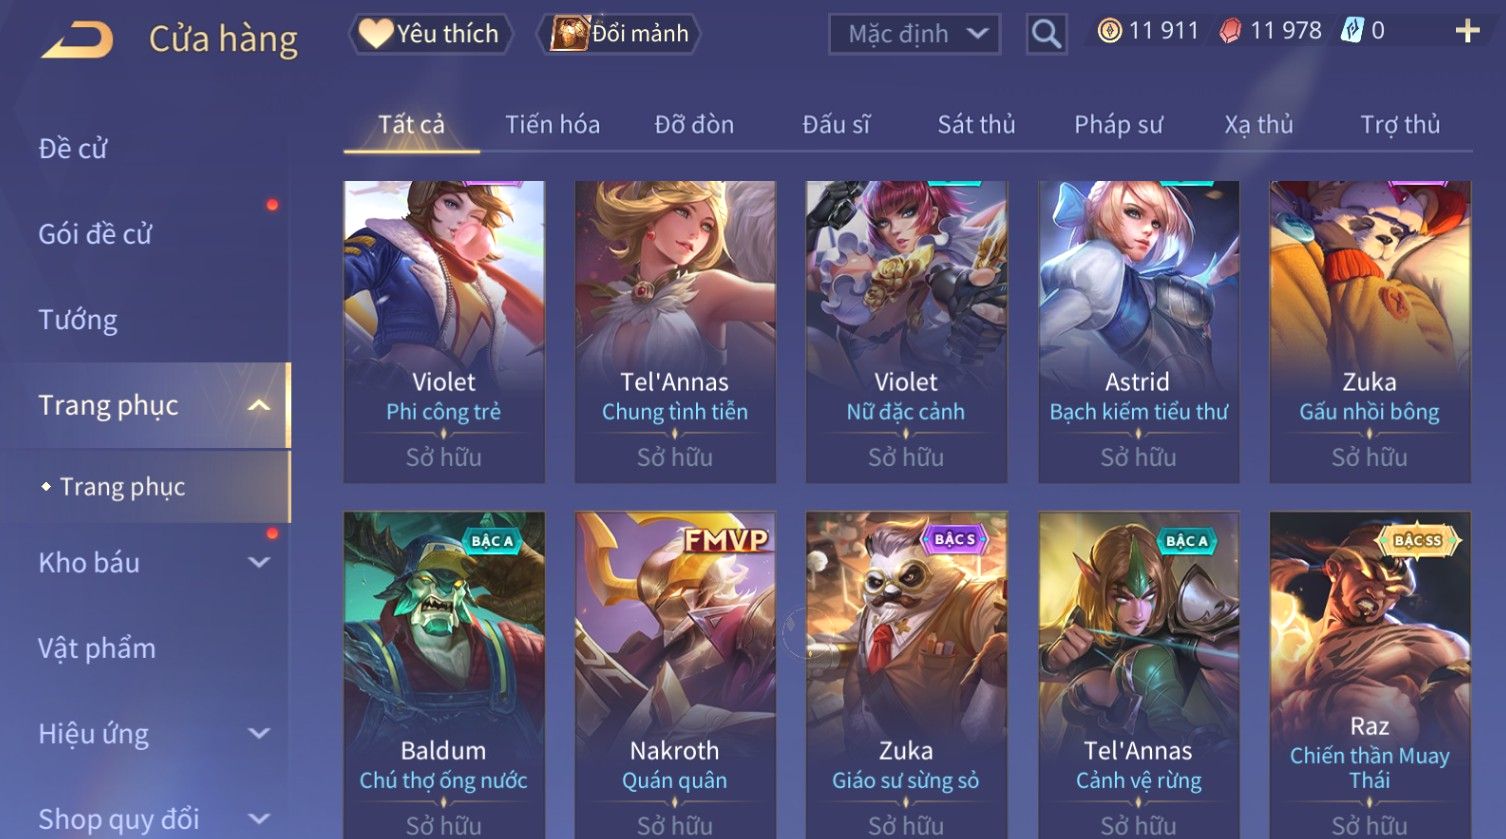Open Tướng in the sidebar

[x=78, y=320]
